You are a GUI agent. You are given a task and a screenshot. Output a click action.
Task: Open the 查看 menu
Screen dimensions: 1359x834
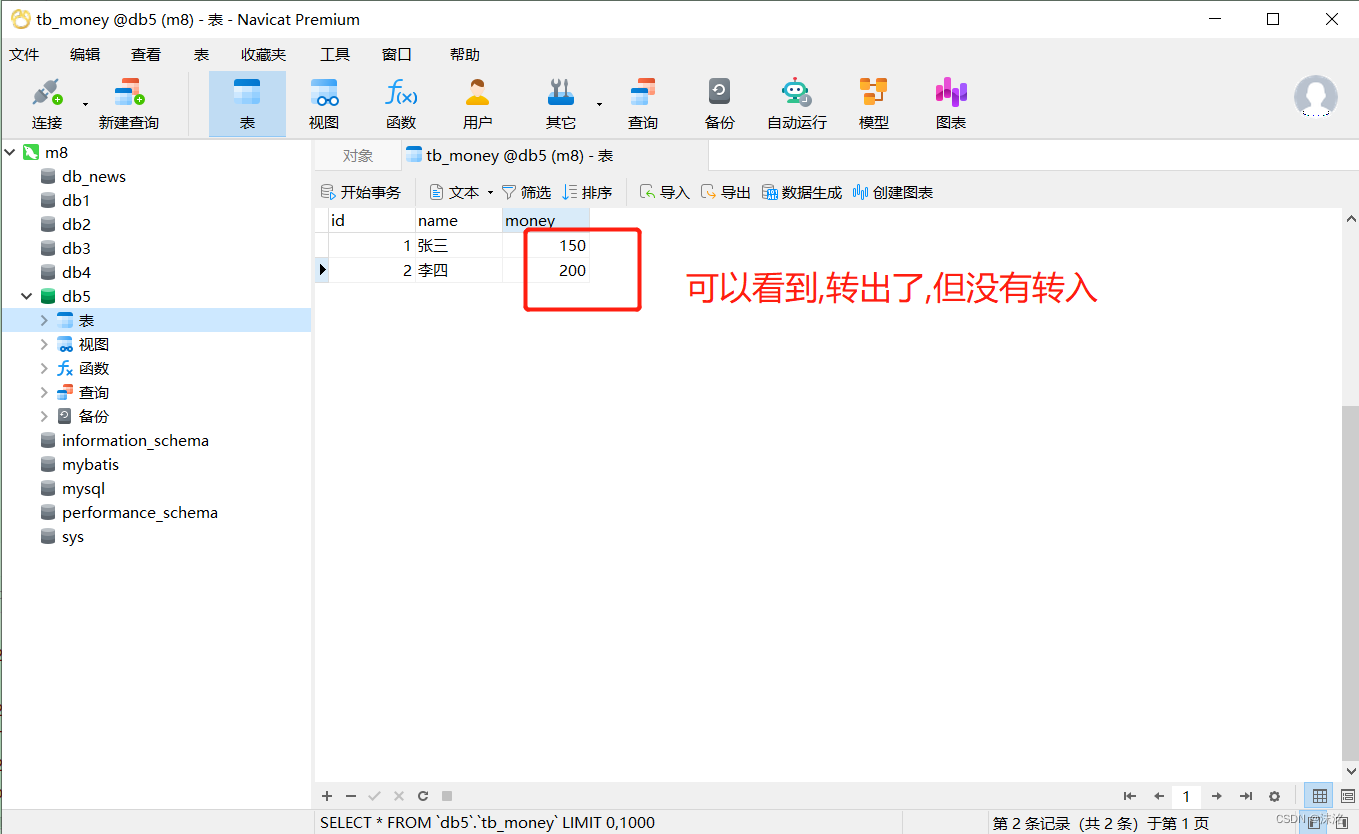point(146,55)
